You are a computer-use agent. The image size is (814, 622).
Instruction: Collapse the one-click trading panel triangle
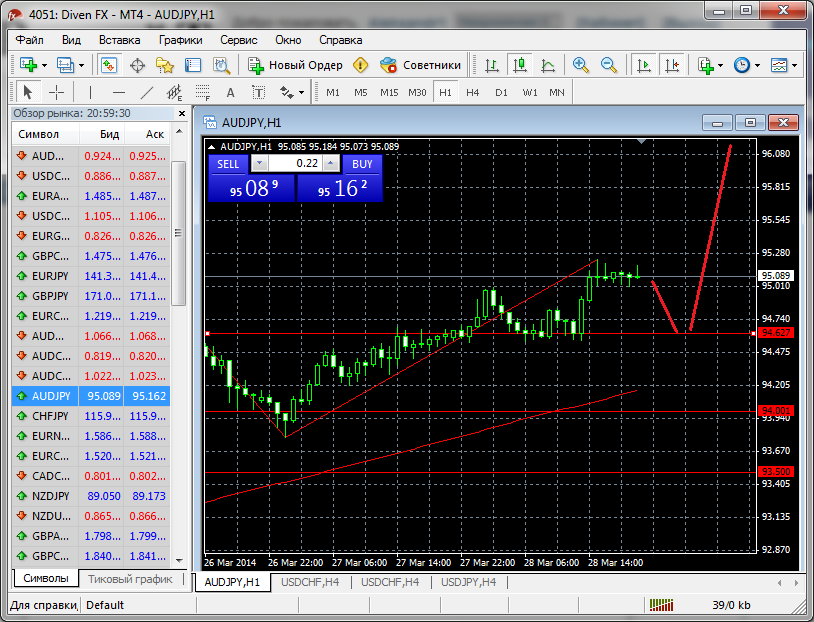click(211, 147)
